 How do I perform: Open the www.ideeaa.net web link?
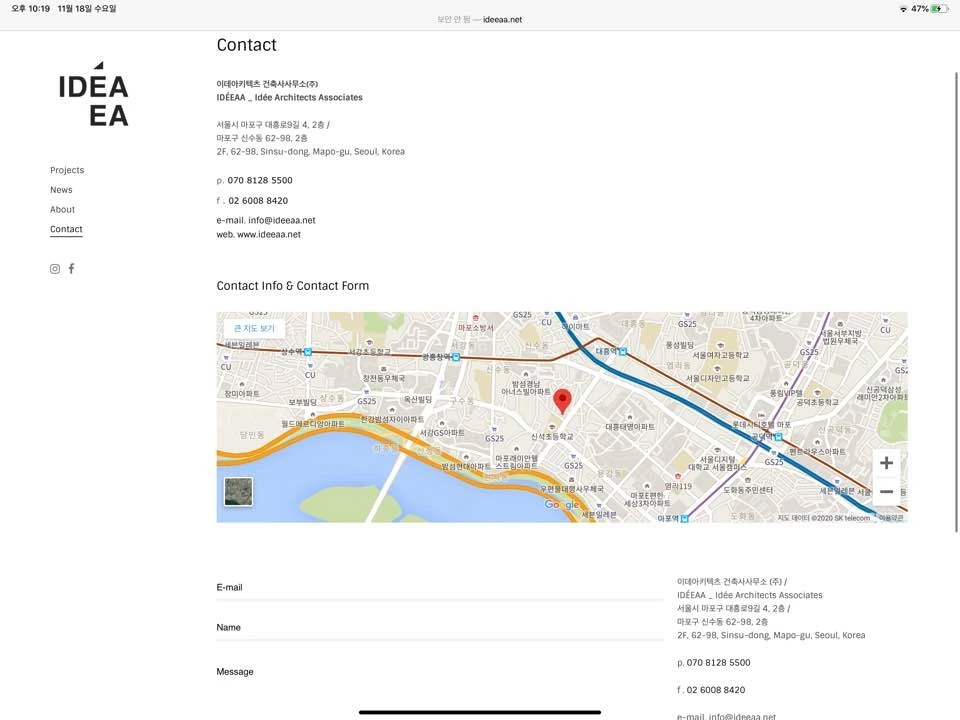click(269, 234)
